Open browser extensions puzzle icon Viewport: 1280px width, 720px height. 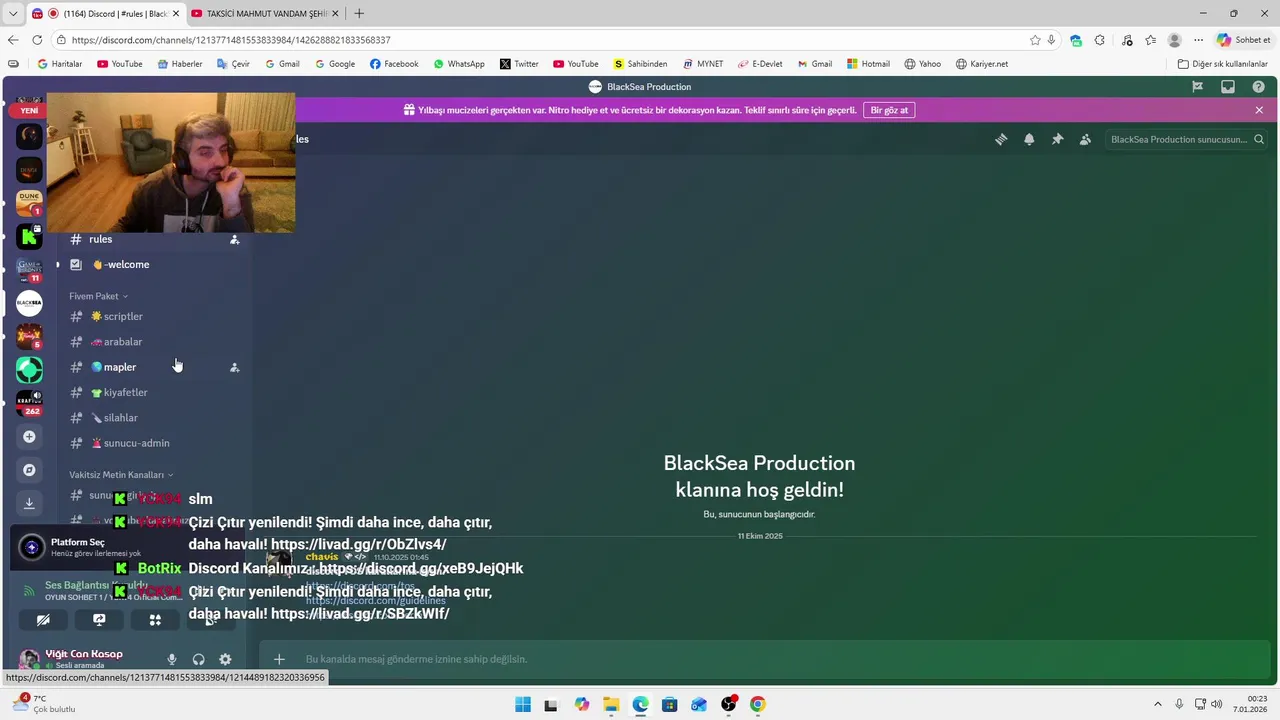tap(1099, 40)
